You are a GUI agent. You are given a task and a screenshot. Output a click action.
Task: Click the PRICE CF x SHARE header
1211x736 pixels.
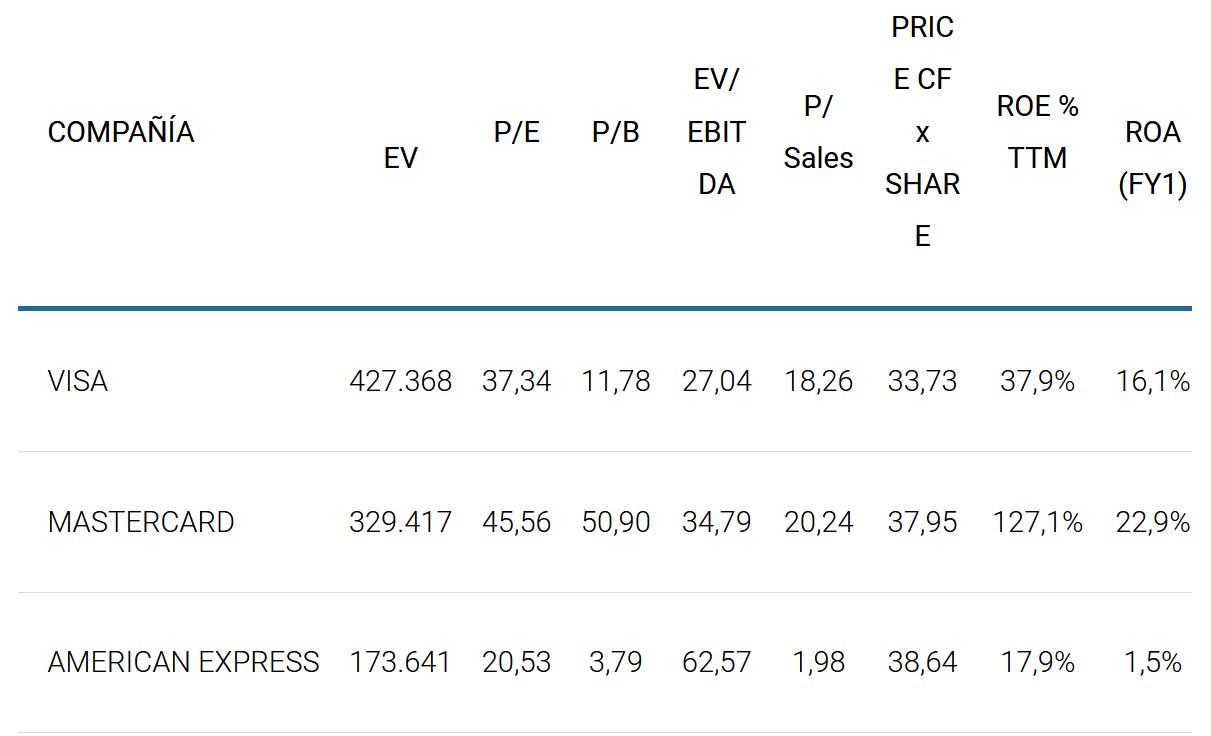[x=922, y=132]
